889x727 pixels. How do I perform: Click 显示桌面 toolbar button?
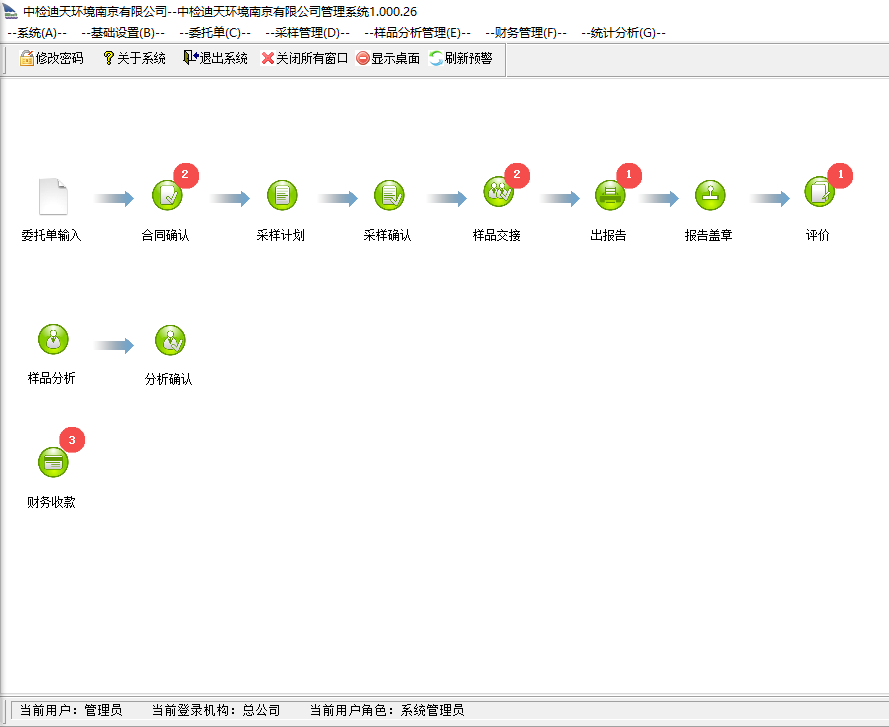pos(388,58)
